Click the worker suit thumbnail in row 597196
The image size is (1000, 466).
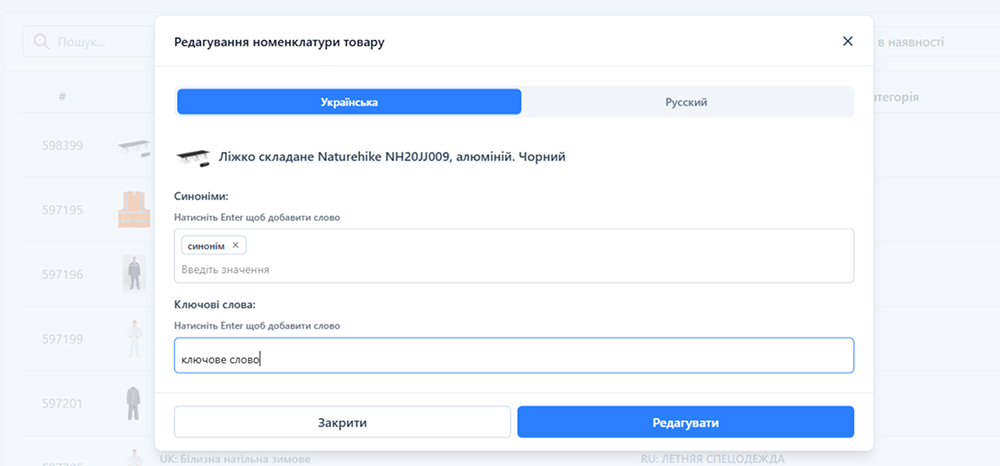click(134, 273)
